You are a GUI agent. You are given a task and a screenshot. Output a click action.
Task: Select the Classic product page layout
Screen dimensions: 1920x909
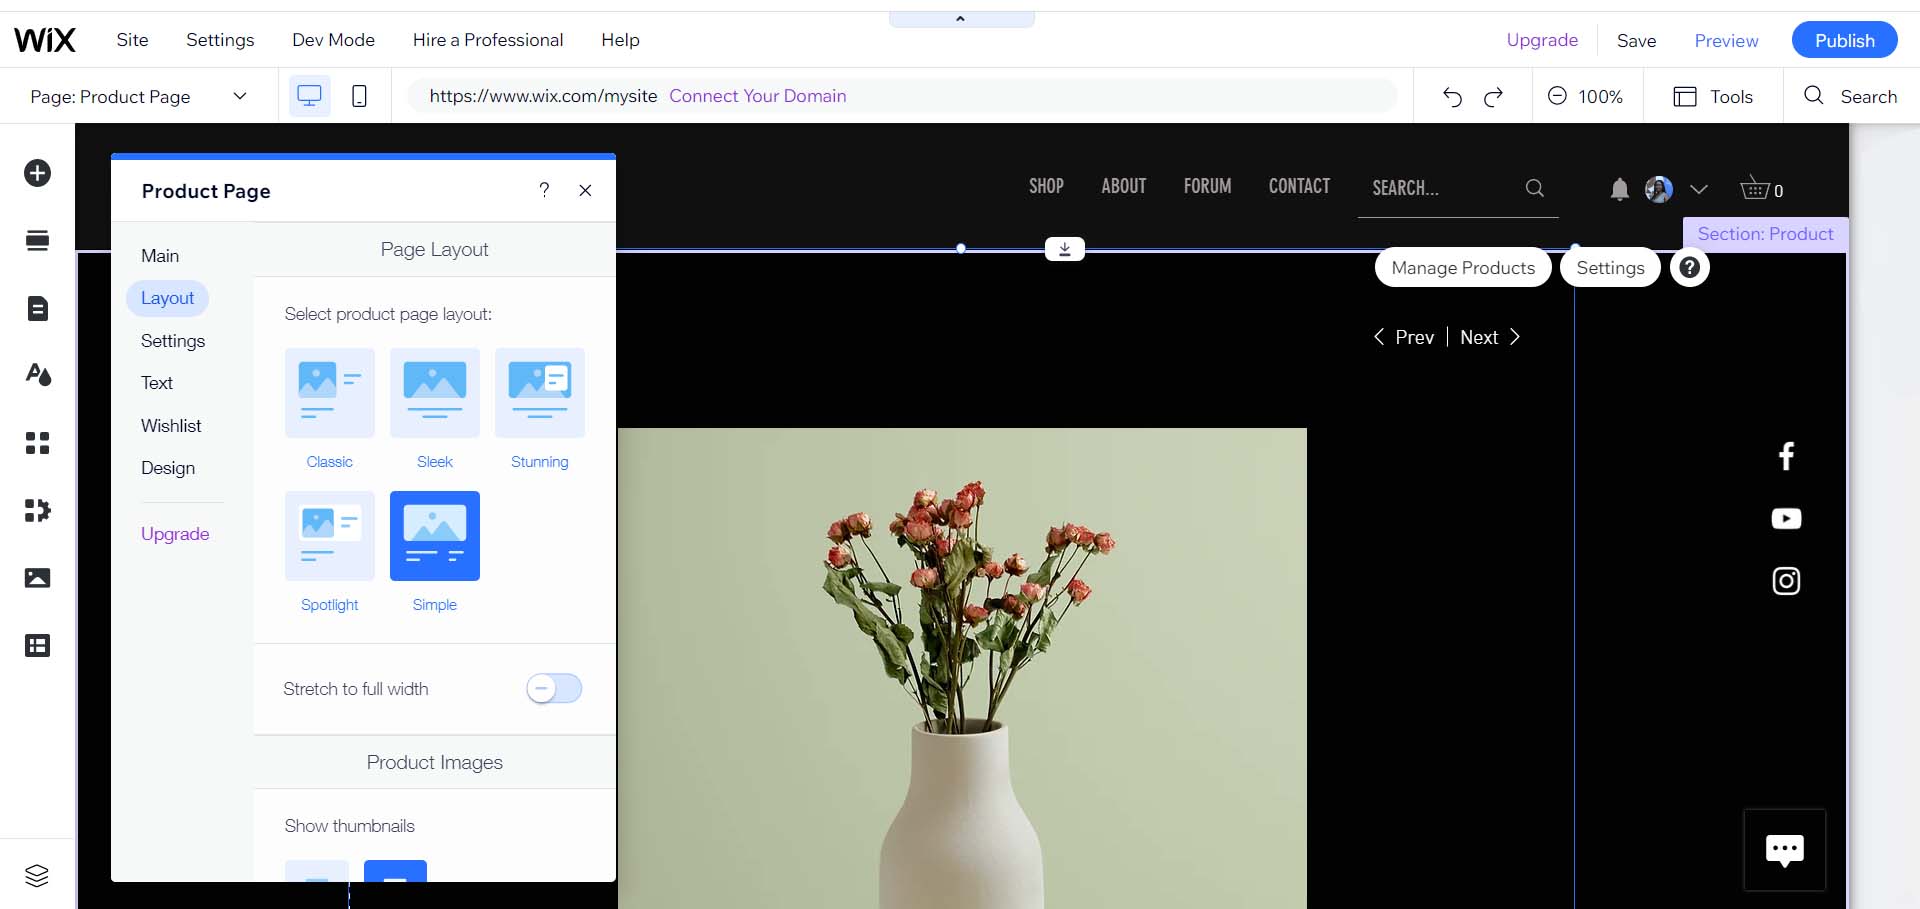tap(329, 393)
